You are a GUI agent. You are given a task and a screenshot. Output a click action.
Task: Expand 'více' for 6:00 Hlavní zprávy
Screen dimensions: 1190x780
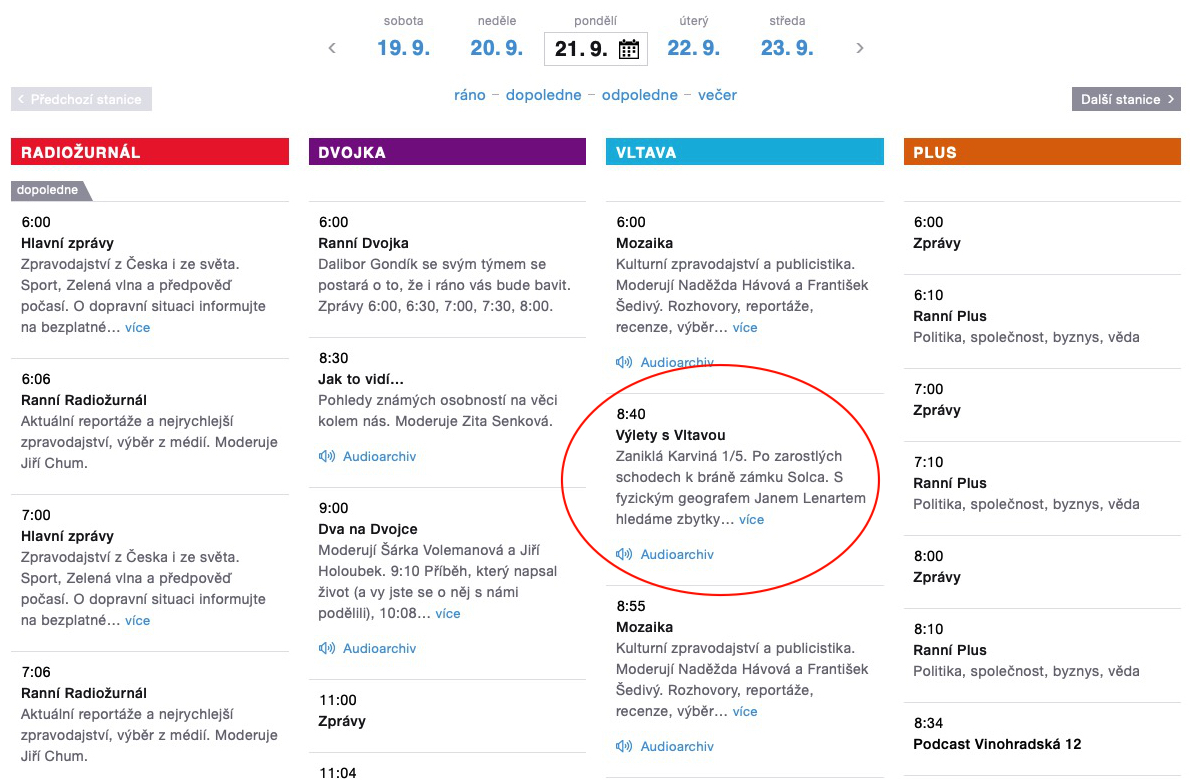(x=137, y=328)
